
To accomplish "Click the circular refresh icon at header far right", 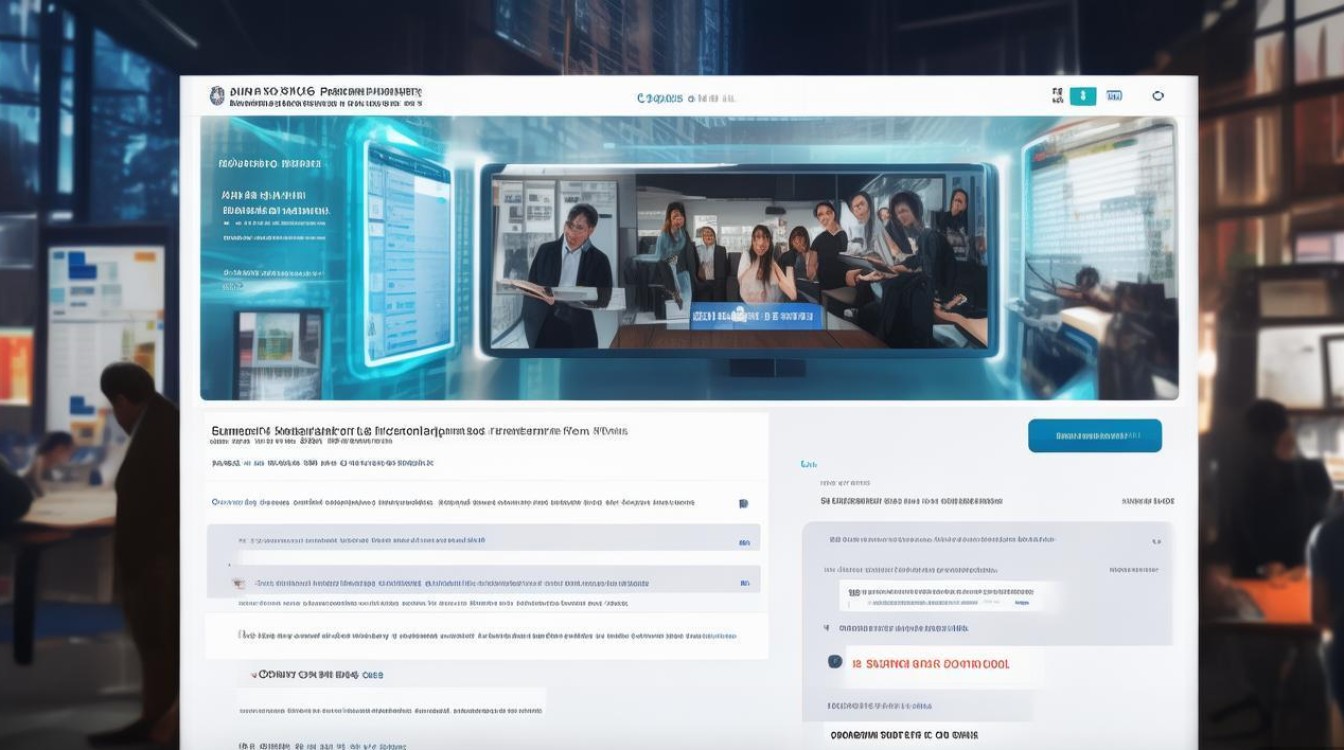I will pyautogui.click(x=1158, y=96).
